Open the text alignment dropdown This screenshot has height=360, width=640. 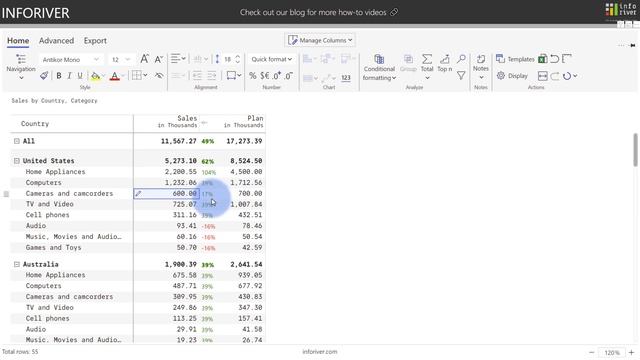(178, 59)
